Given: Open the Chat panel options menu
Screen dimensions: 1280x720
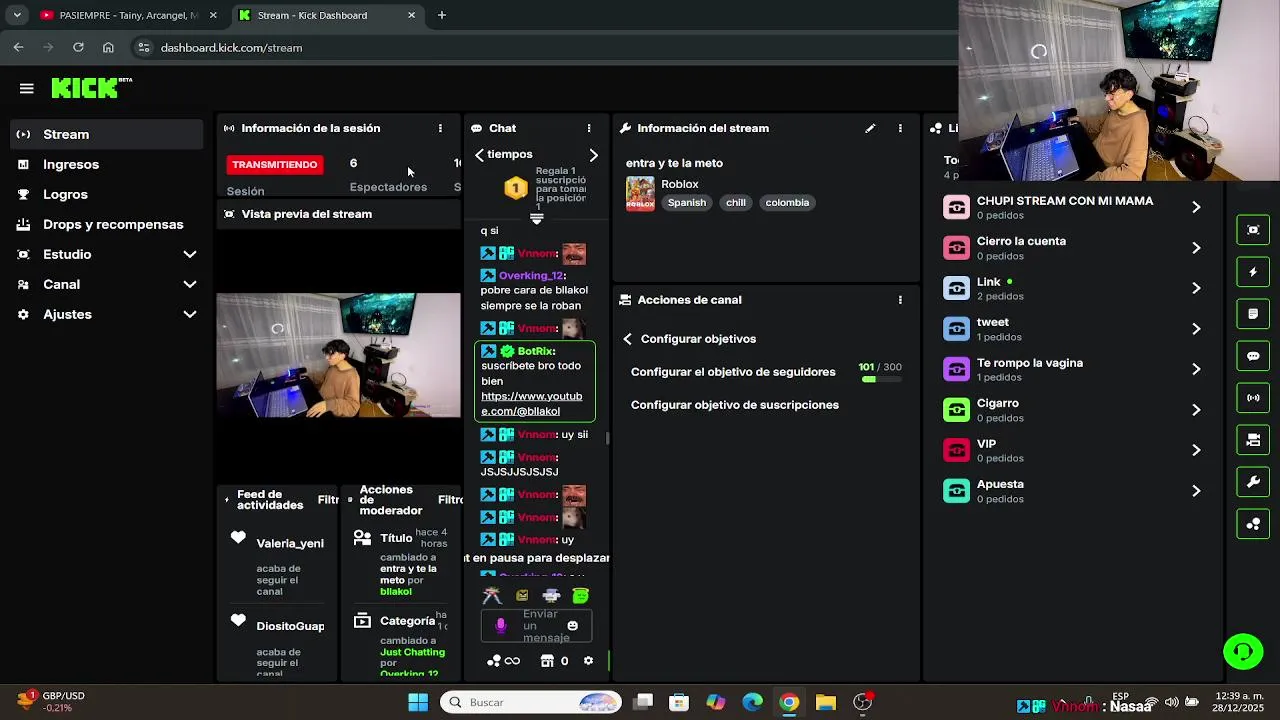Looking at the screenshot, I should (589, 128).
